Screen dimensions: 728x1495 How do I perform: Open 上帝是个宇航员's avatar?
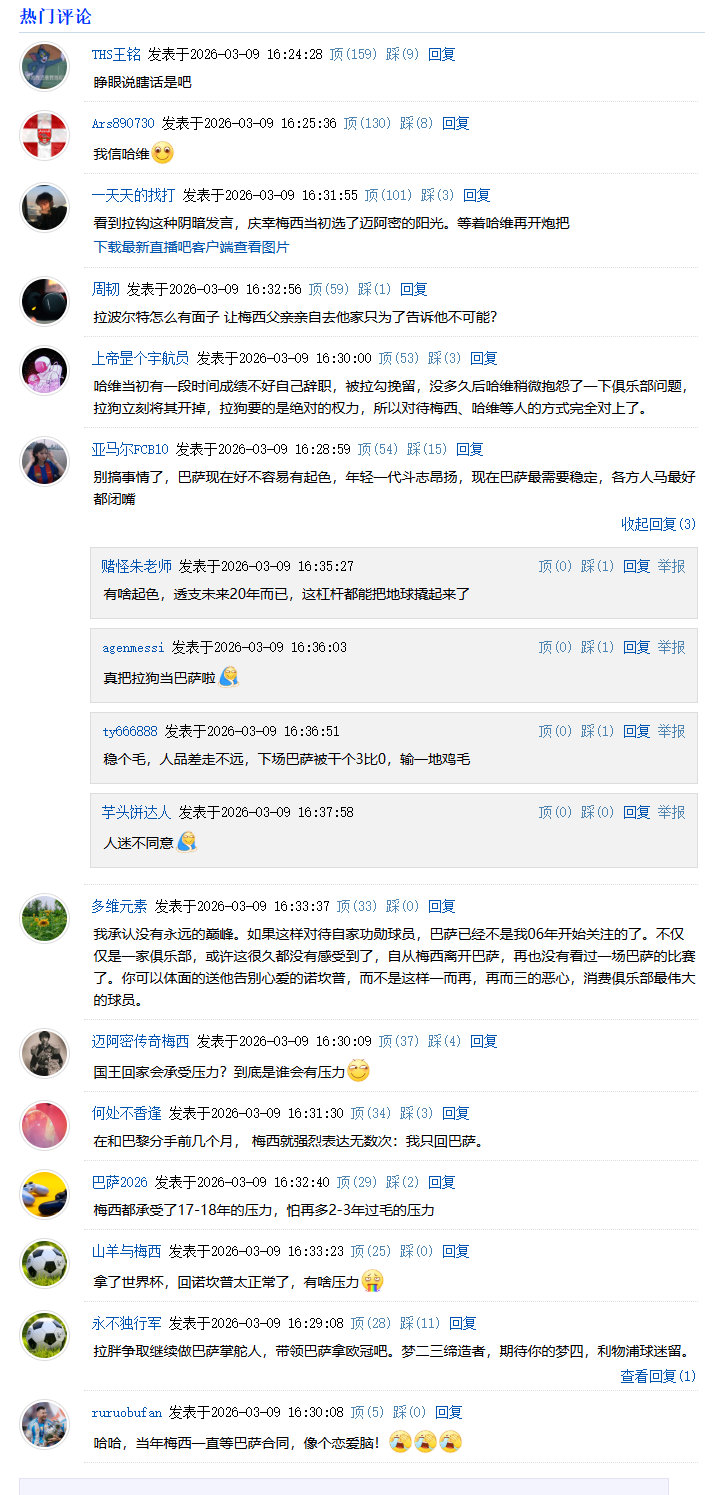(x=44, y=370)
